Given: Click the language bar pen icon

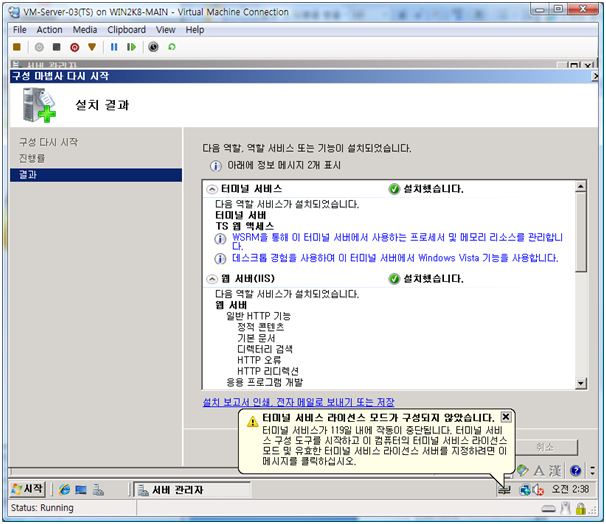Looking at the screenshot, I should 523,470.
